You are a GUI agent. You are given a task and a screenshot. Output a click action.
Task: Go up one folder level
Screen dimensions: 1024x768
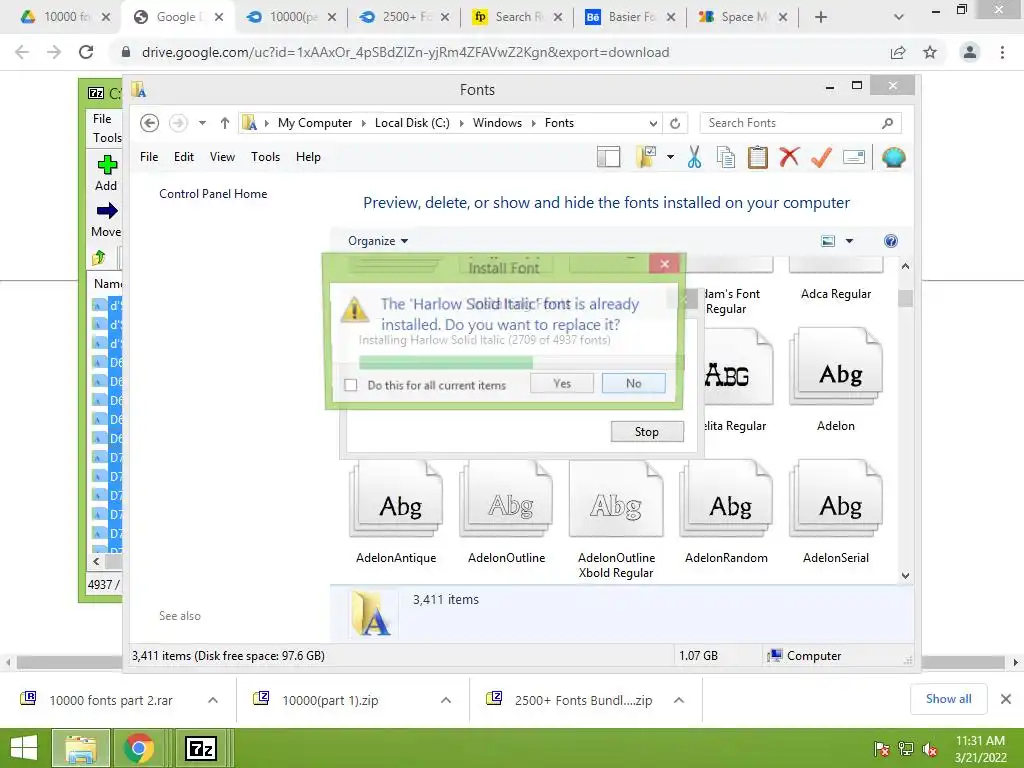click(225, 123)
